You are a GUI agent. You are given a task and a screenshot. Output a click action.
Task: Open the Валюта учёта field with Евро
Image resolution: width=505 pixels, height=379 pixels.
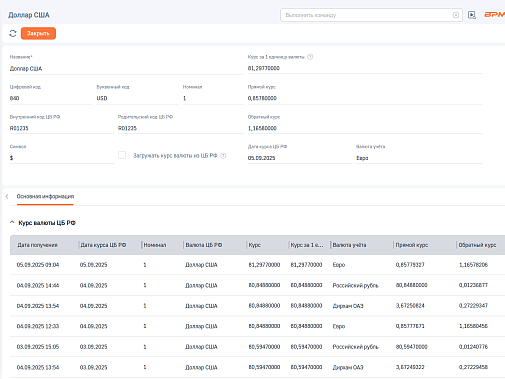(419, 158)
